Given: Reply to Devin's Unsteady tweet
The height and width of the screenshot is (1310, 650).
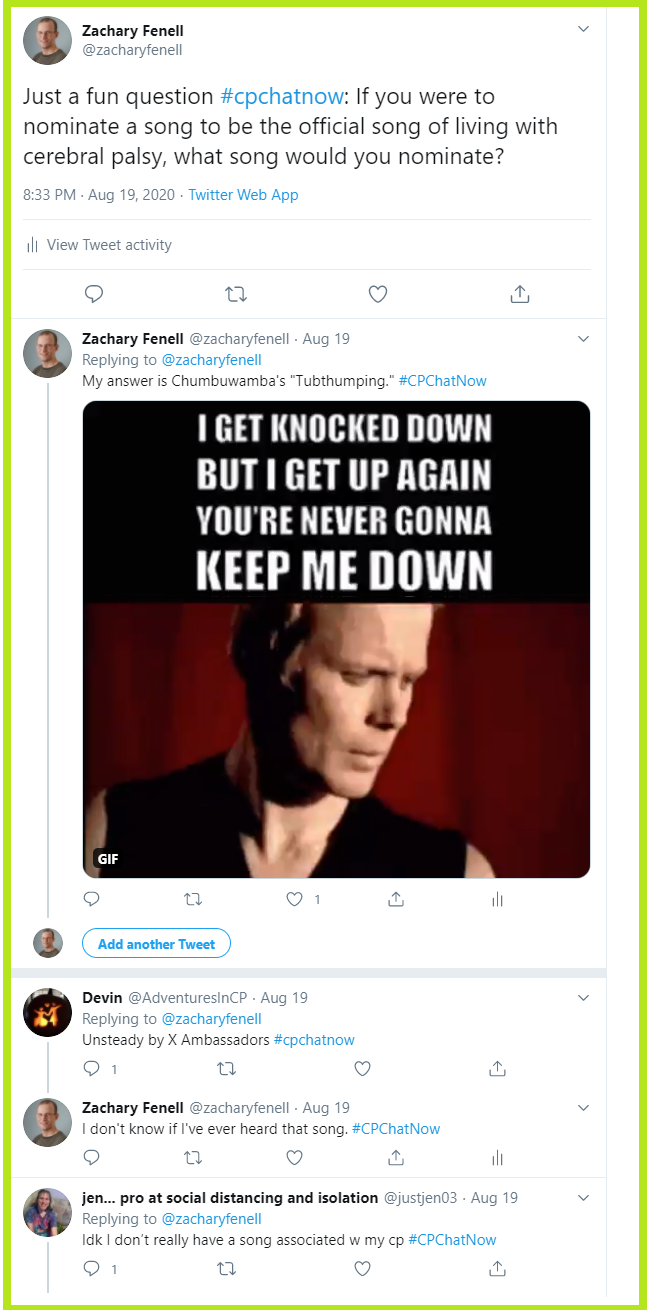Looking at the screenshot, I should pyautogui.click(x=92, y=1068).
